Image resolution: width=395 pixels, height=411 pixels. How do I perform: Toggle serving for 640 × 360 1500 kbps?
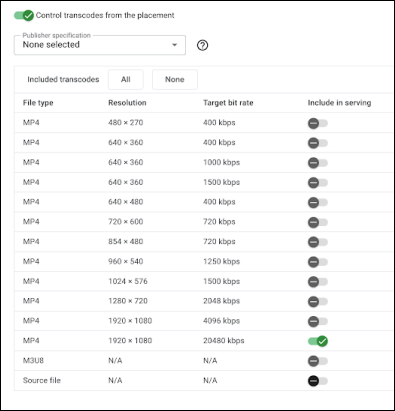[x=318, y=183]
